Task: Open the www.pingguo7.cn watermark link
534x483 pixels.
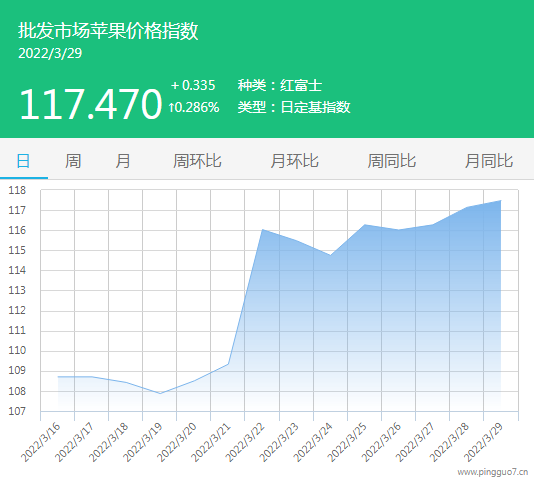Action: (492, 472)
